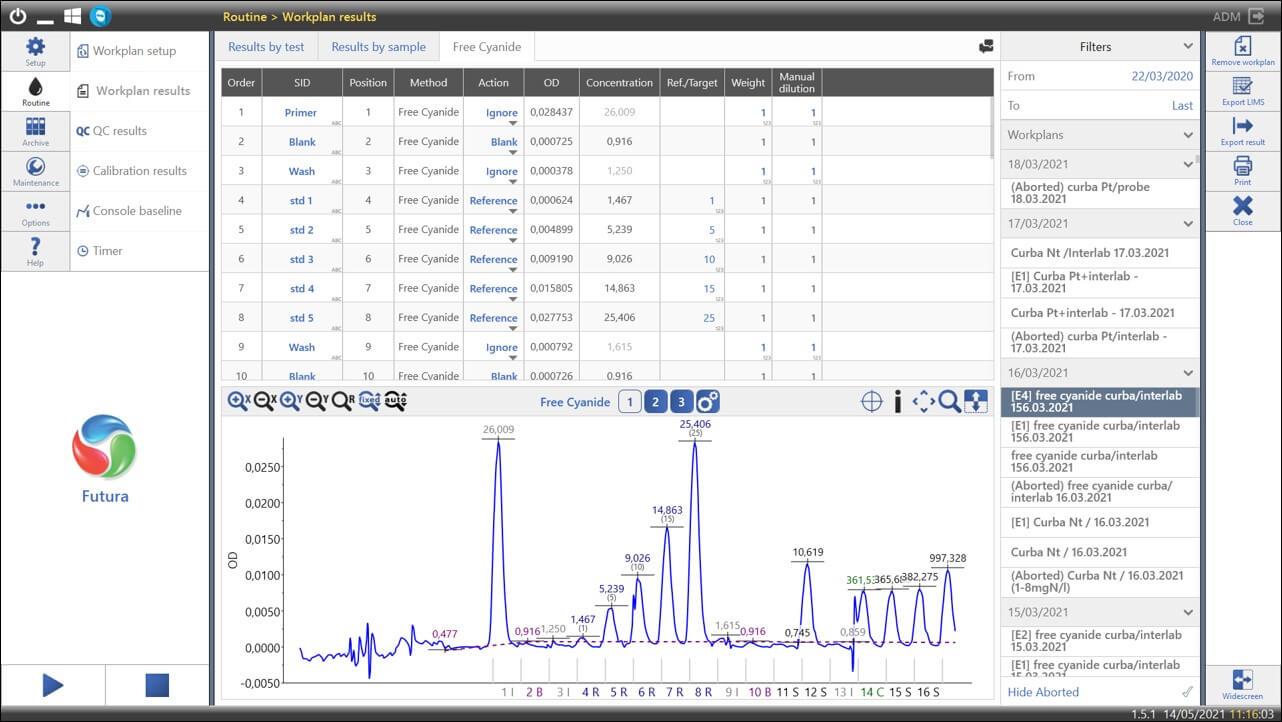Viewport: 1282px width, 722px height.
Task: Start the run with the play button
Action: [53, 685]
